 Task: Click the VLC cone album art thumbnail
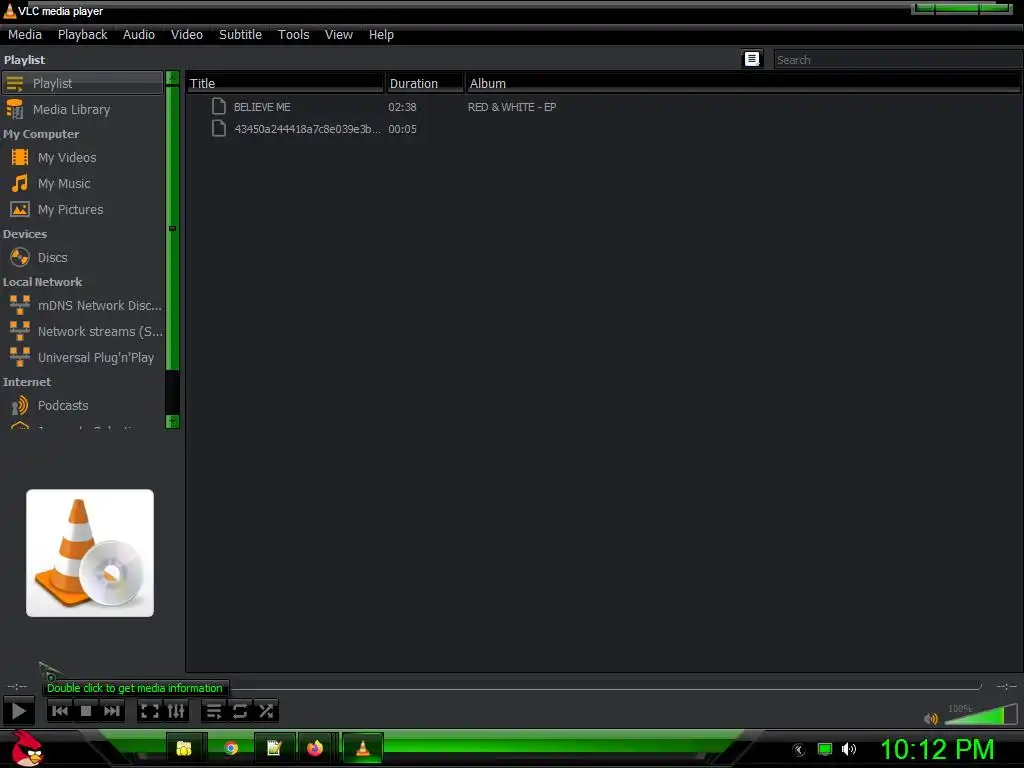(x=90, y=553)
